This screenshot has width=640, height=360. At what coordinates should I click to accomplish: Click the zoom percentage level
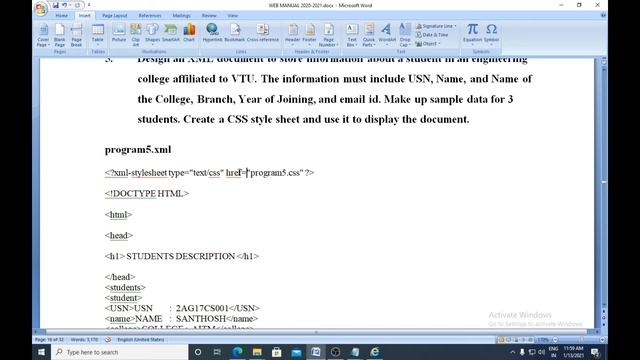coord(543,340)
